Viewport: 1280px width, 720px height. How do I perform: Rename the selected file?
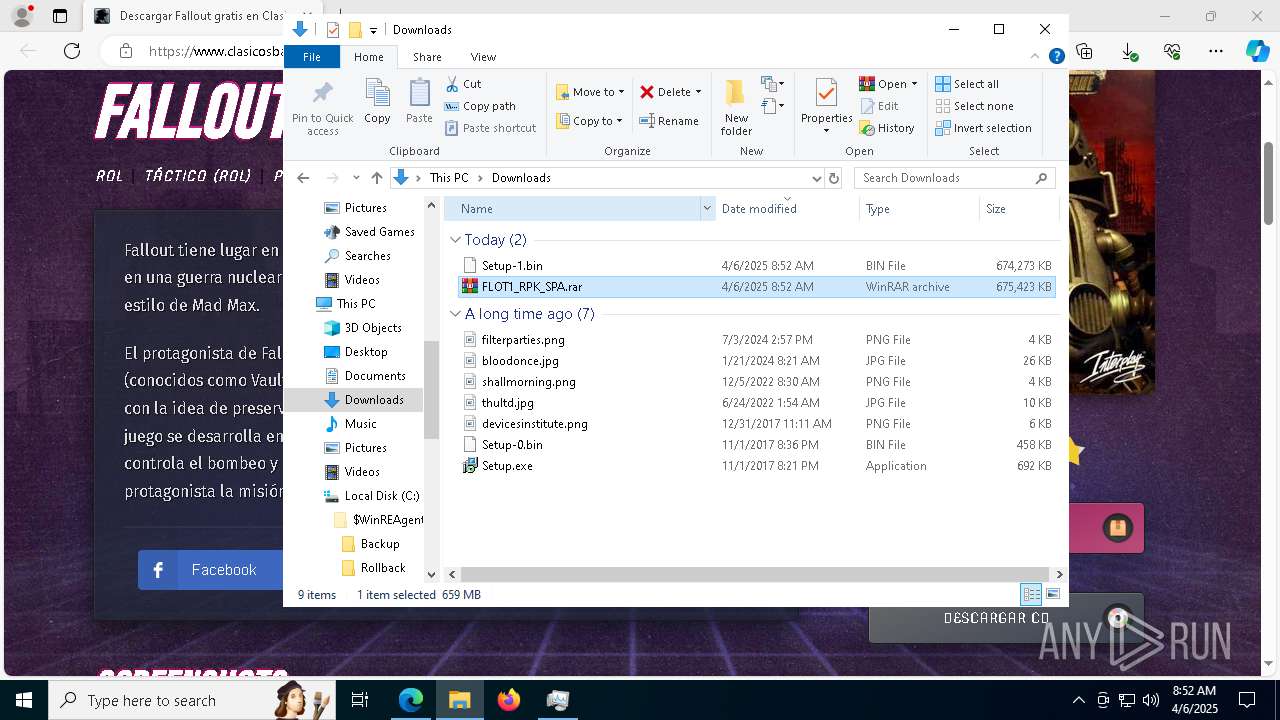click(669, 121)
